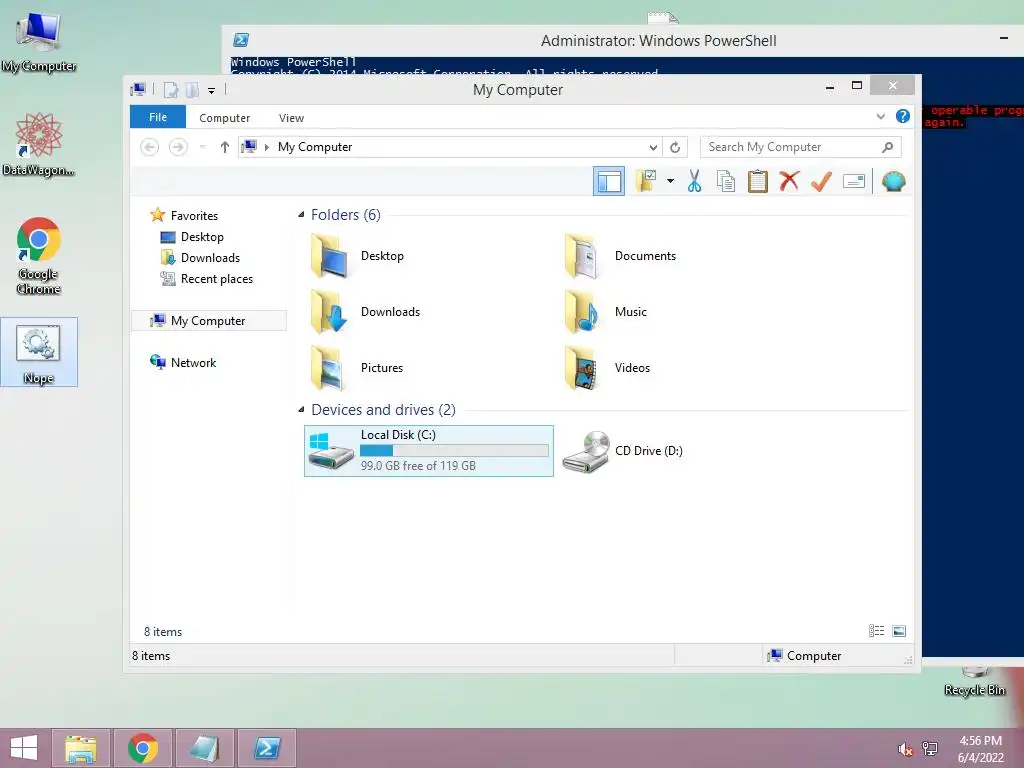Go back using the Back arrow

150,147
